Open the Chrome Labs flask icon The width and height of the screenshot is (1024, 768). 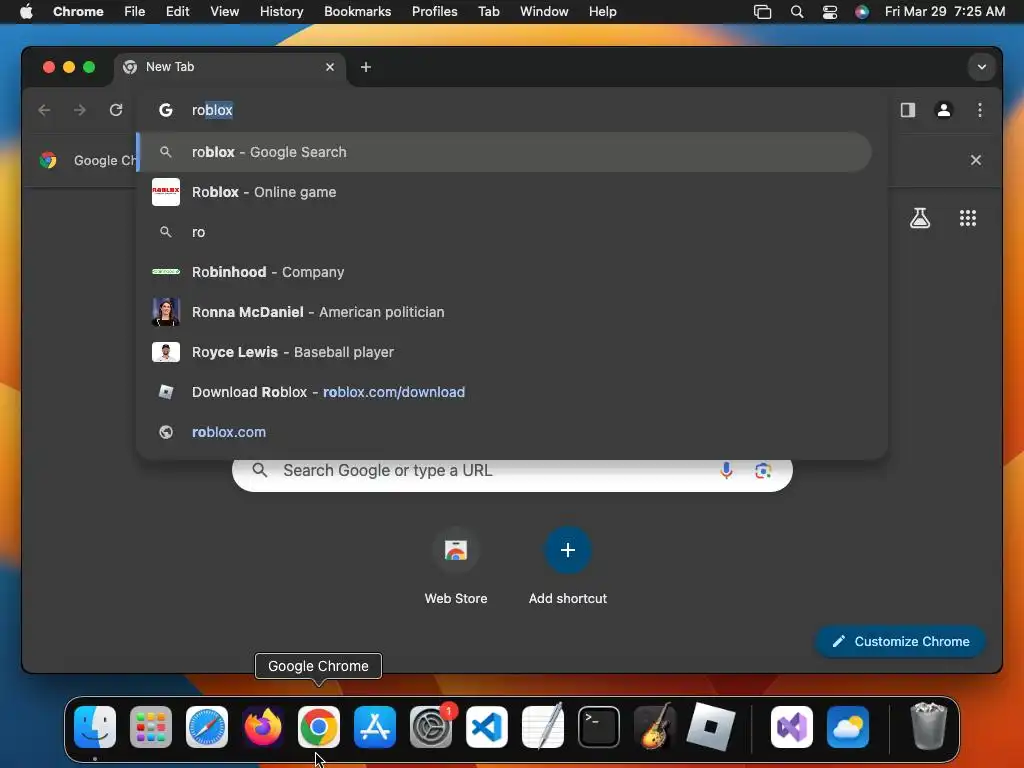920,218
